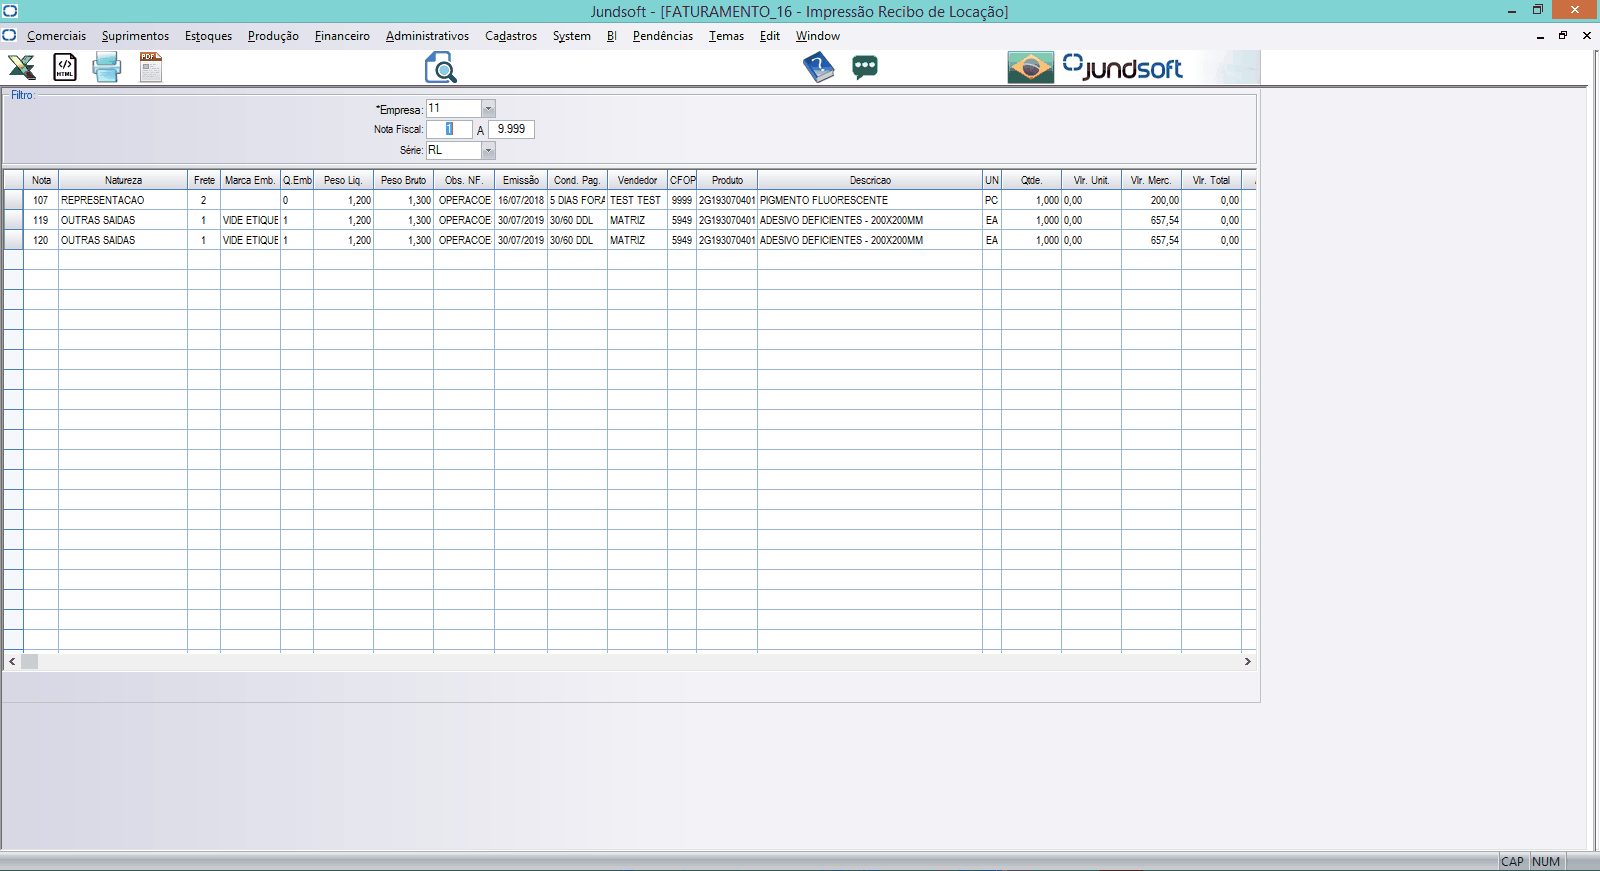Focus the starting Nota Fiscal field
Image resolution: width=1600 pixels, height=871 pixels.
pyautogui.click(x=449, y=129)
